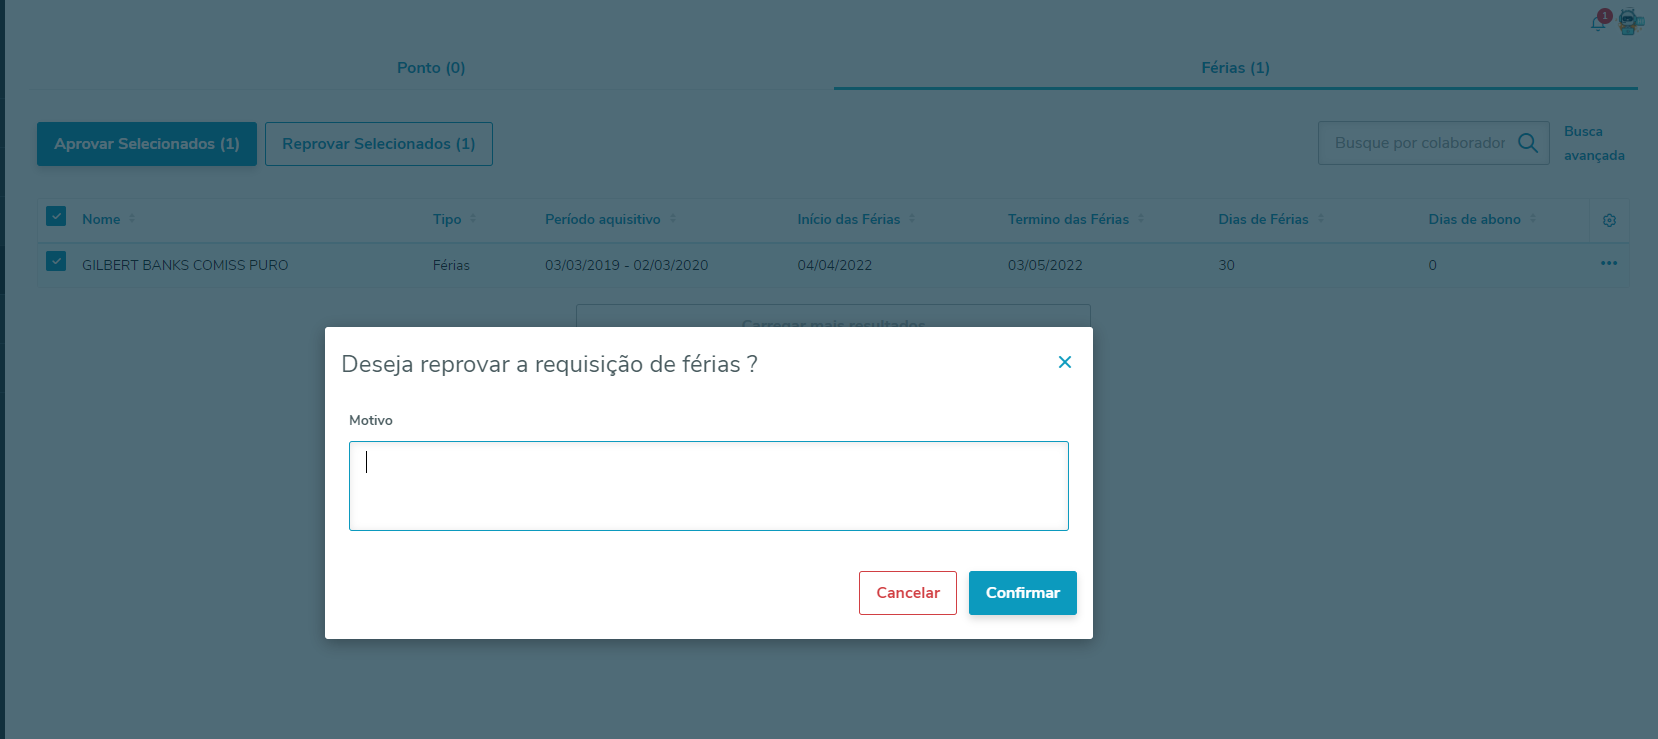The width and height of the screenshot is (1658, 739).
Task: Sort by the Nome column arrows
Action: [132, 219]
